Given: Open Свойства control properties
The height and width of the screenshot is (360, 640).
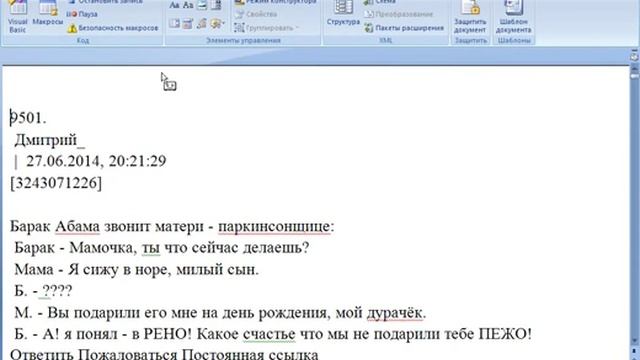Looking at the screenshot, I should tap(256, 14).
